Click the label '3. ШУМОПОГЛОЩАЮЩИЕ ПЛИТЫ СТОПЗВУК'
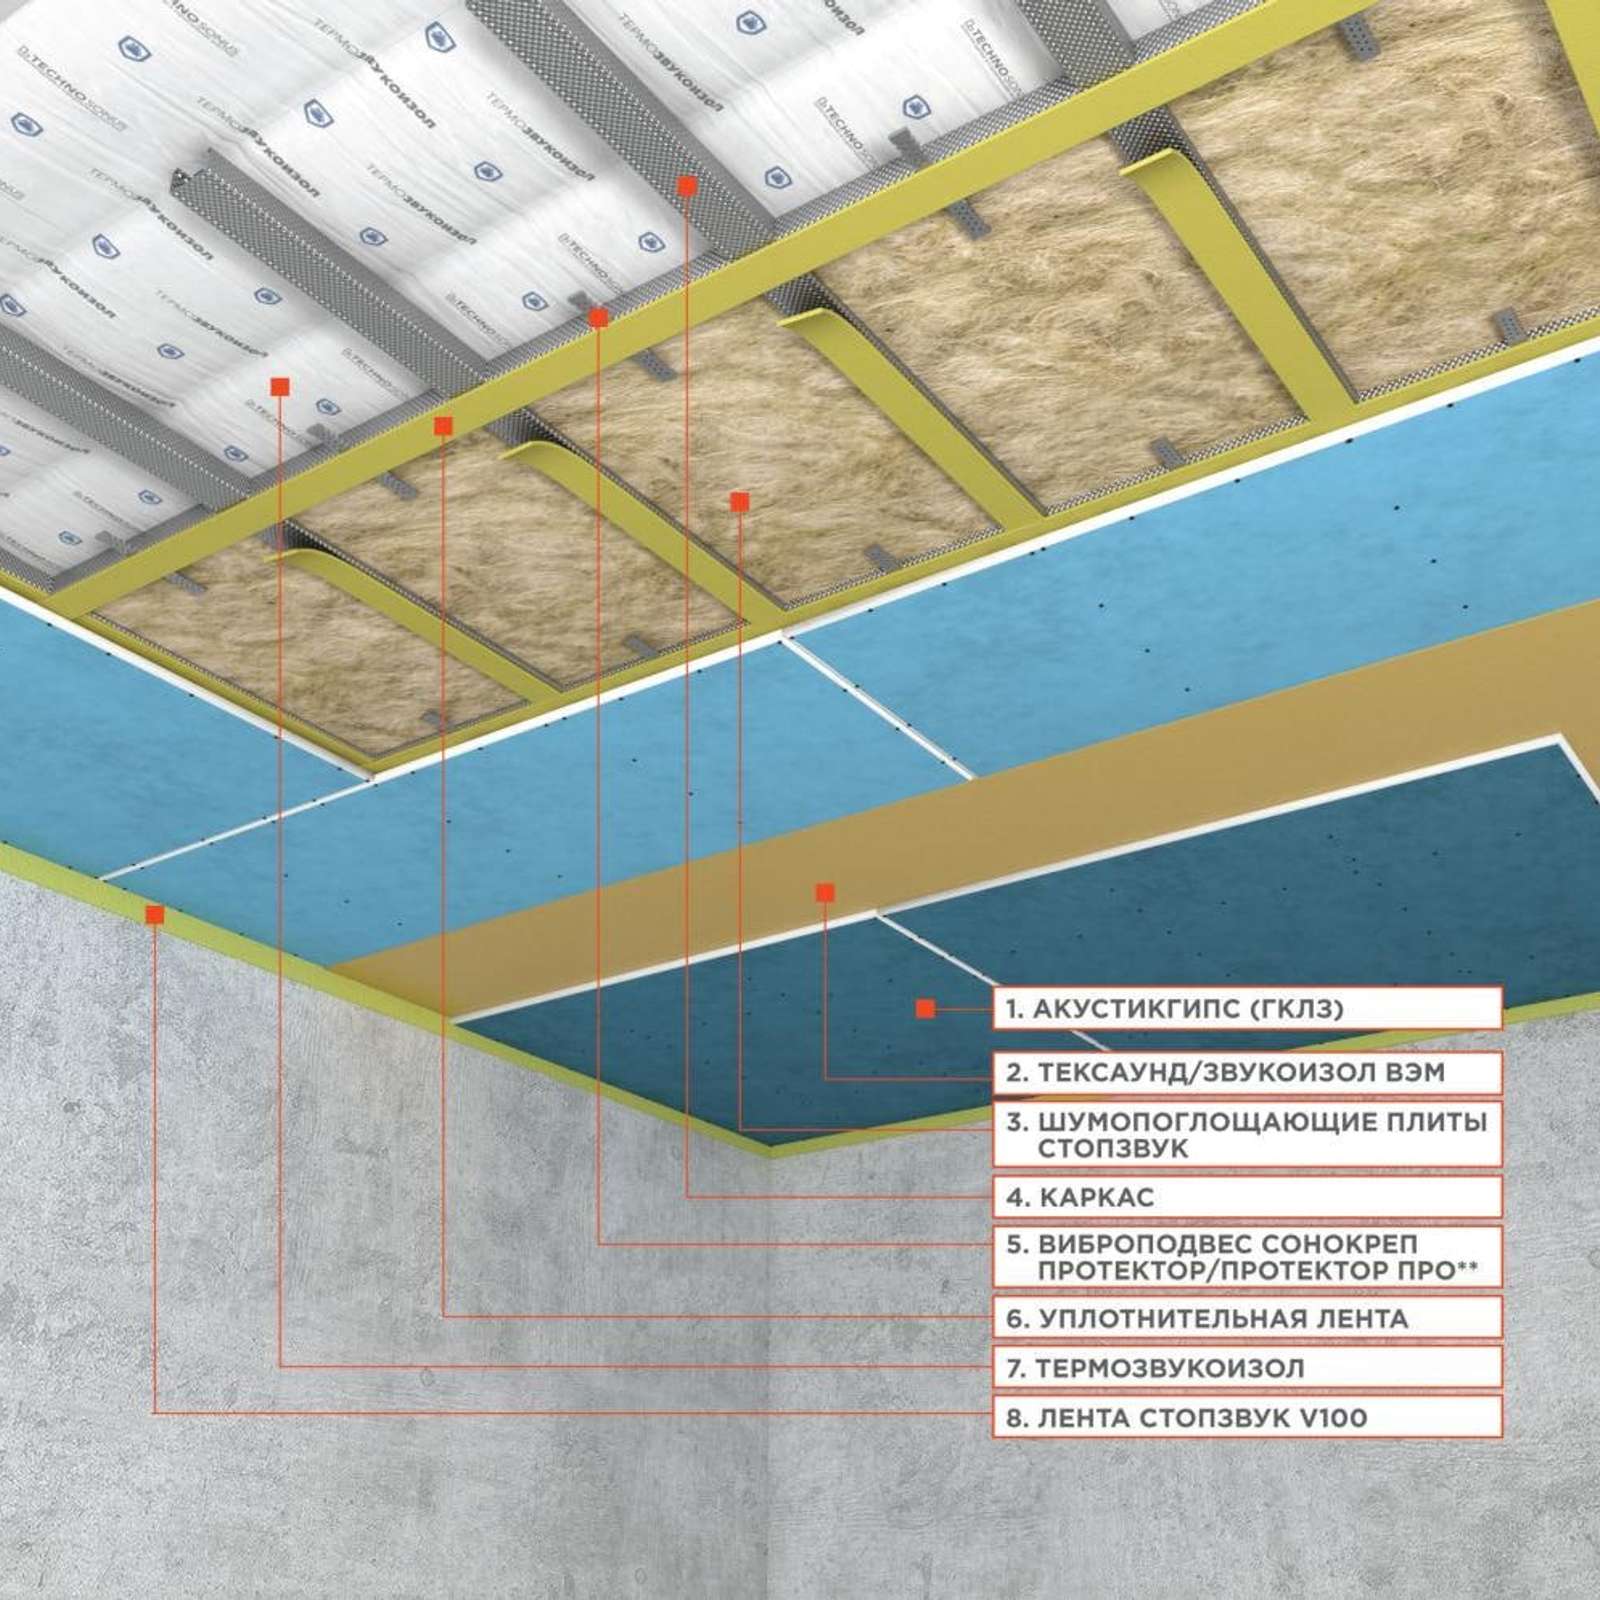 point(1247,1134)
